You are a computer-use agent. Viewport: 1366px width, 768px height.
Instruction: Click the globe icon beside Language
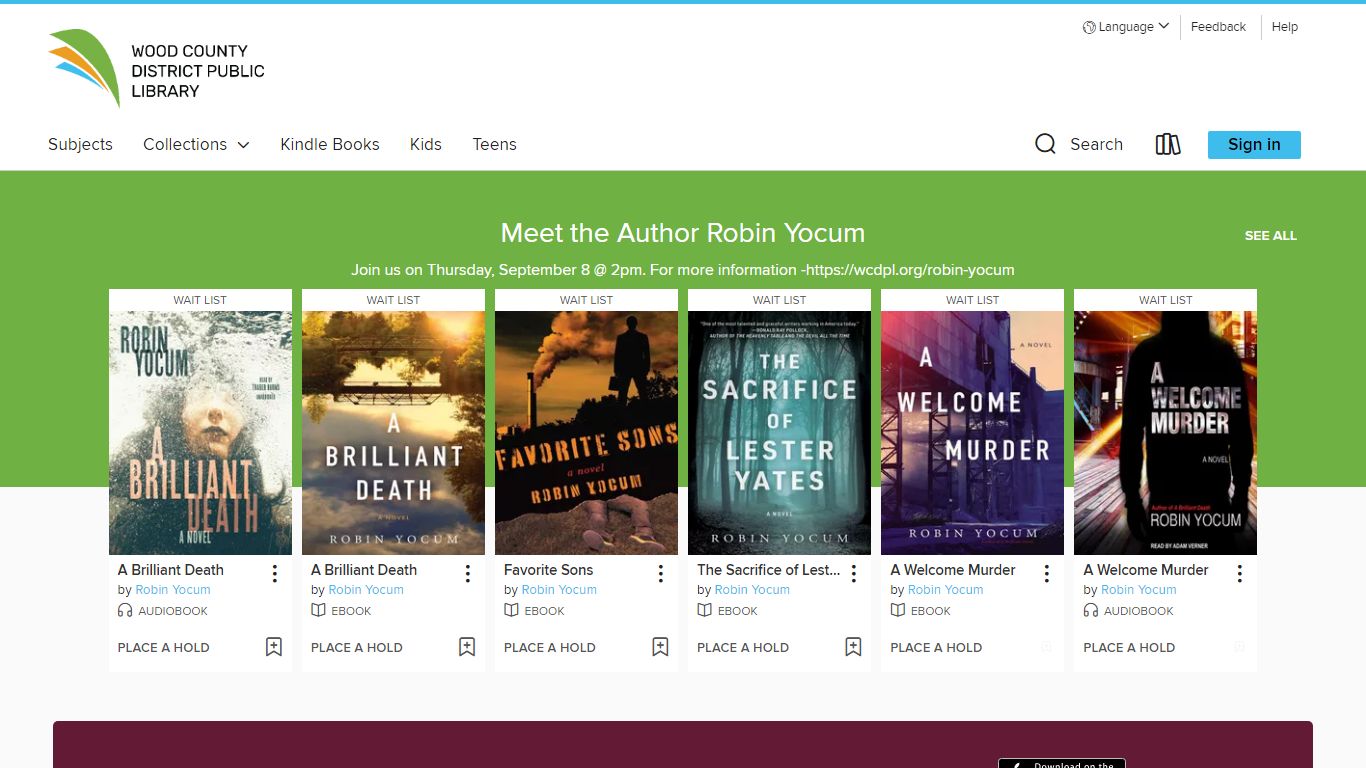point(1089,27)
